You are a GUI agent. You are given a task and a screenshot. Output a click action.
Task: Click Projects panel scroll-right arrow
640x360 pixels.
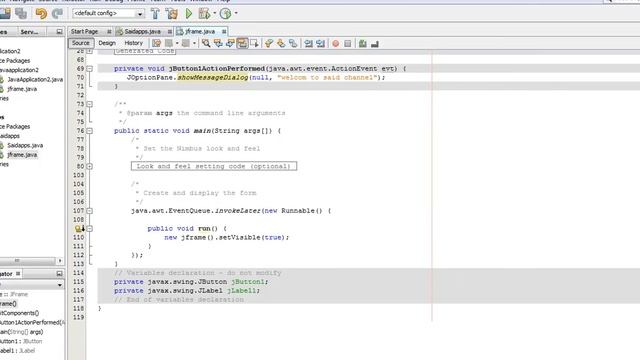(60, 260)
